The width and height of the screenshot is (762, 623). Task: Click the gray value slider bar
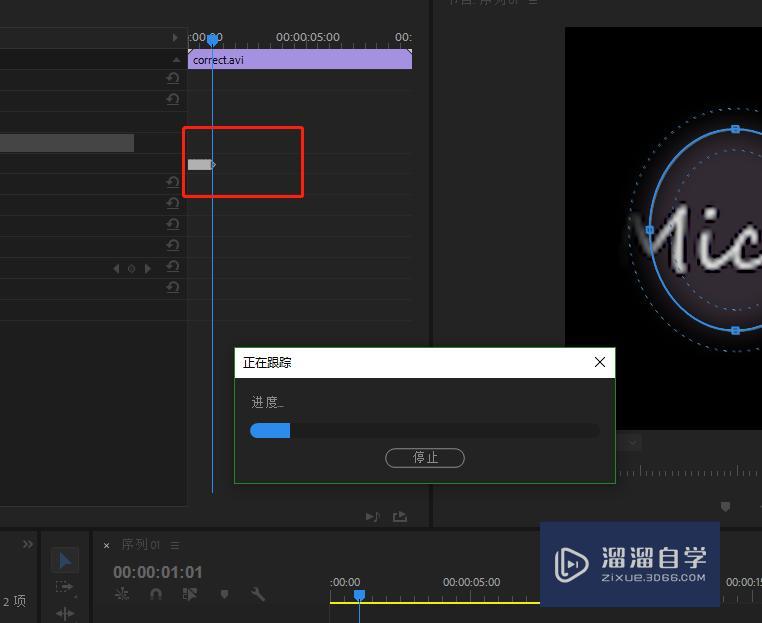point(67,143)
